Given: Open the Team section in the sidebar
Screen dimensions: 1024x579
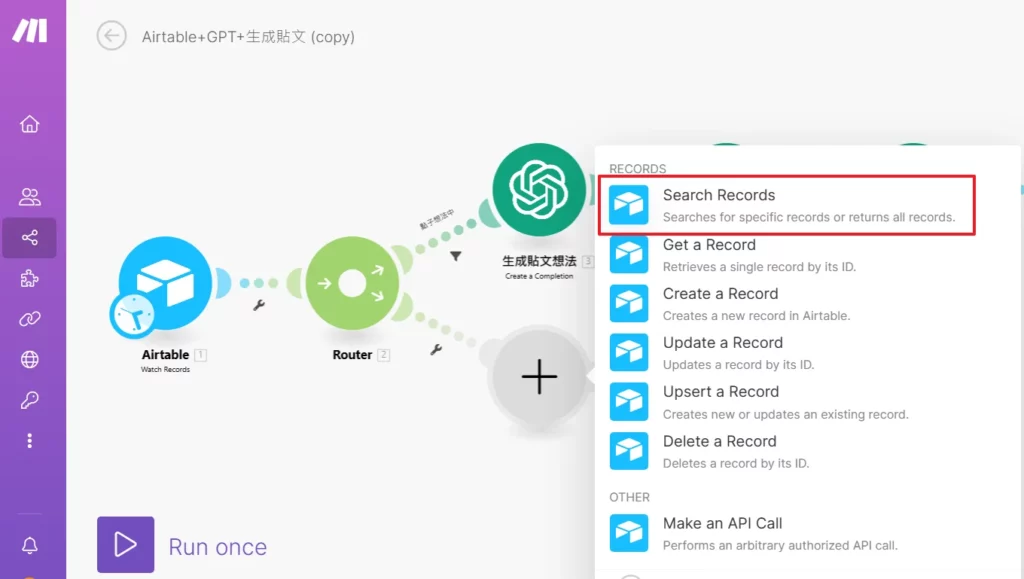Looking at the screenshot, I should 29,196.
